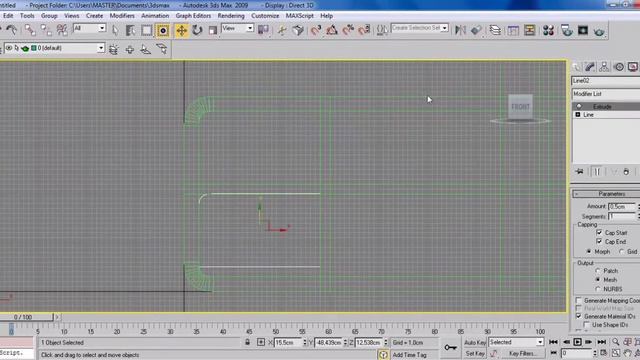
Task: Select the Patch output radio button
Action: tap(598, 271)
